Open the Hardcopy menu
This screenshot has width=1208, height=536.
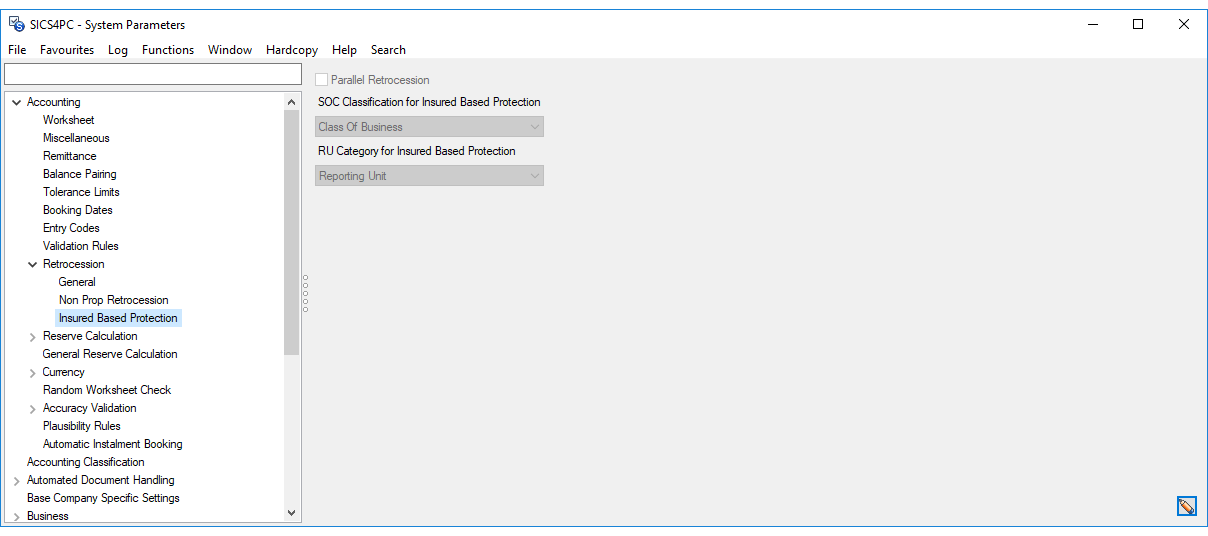point(292,50)
